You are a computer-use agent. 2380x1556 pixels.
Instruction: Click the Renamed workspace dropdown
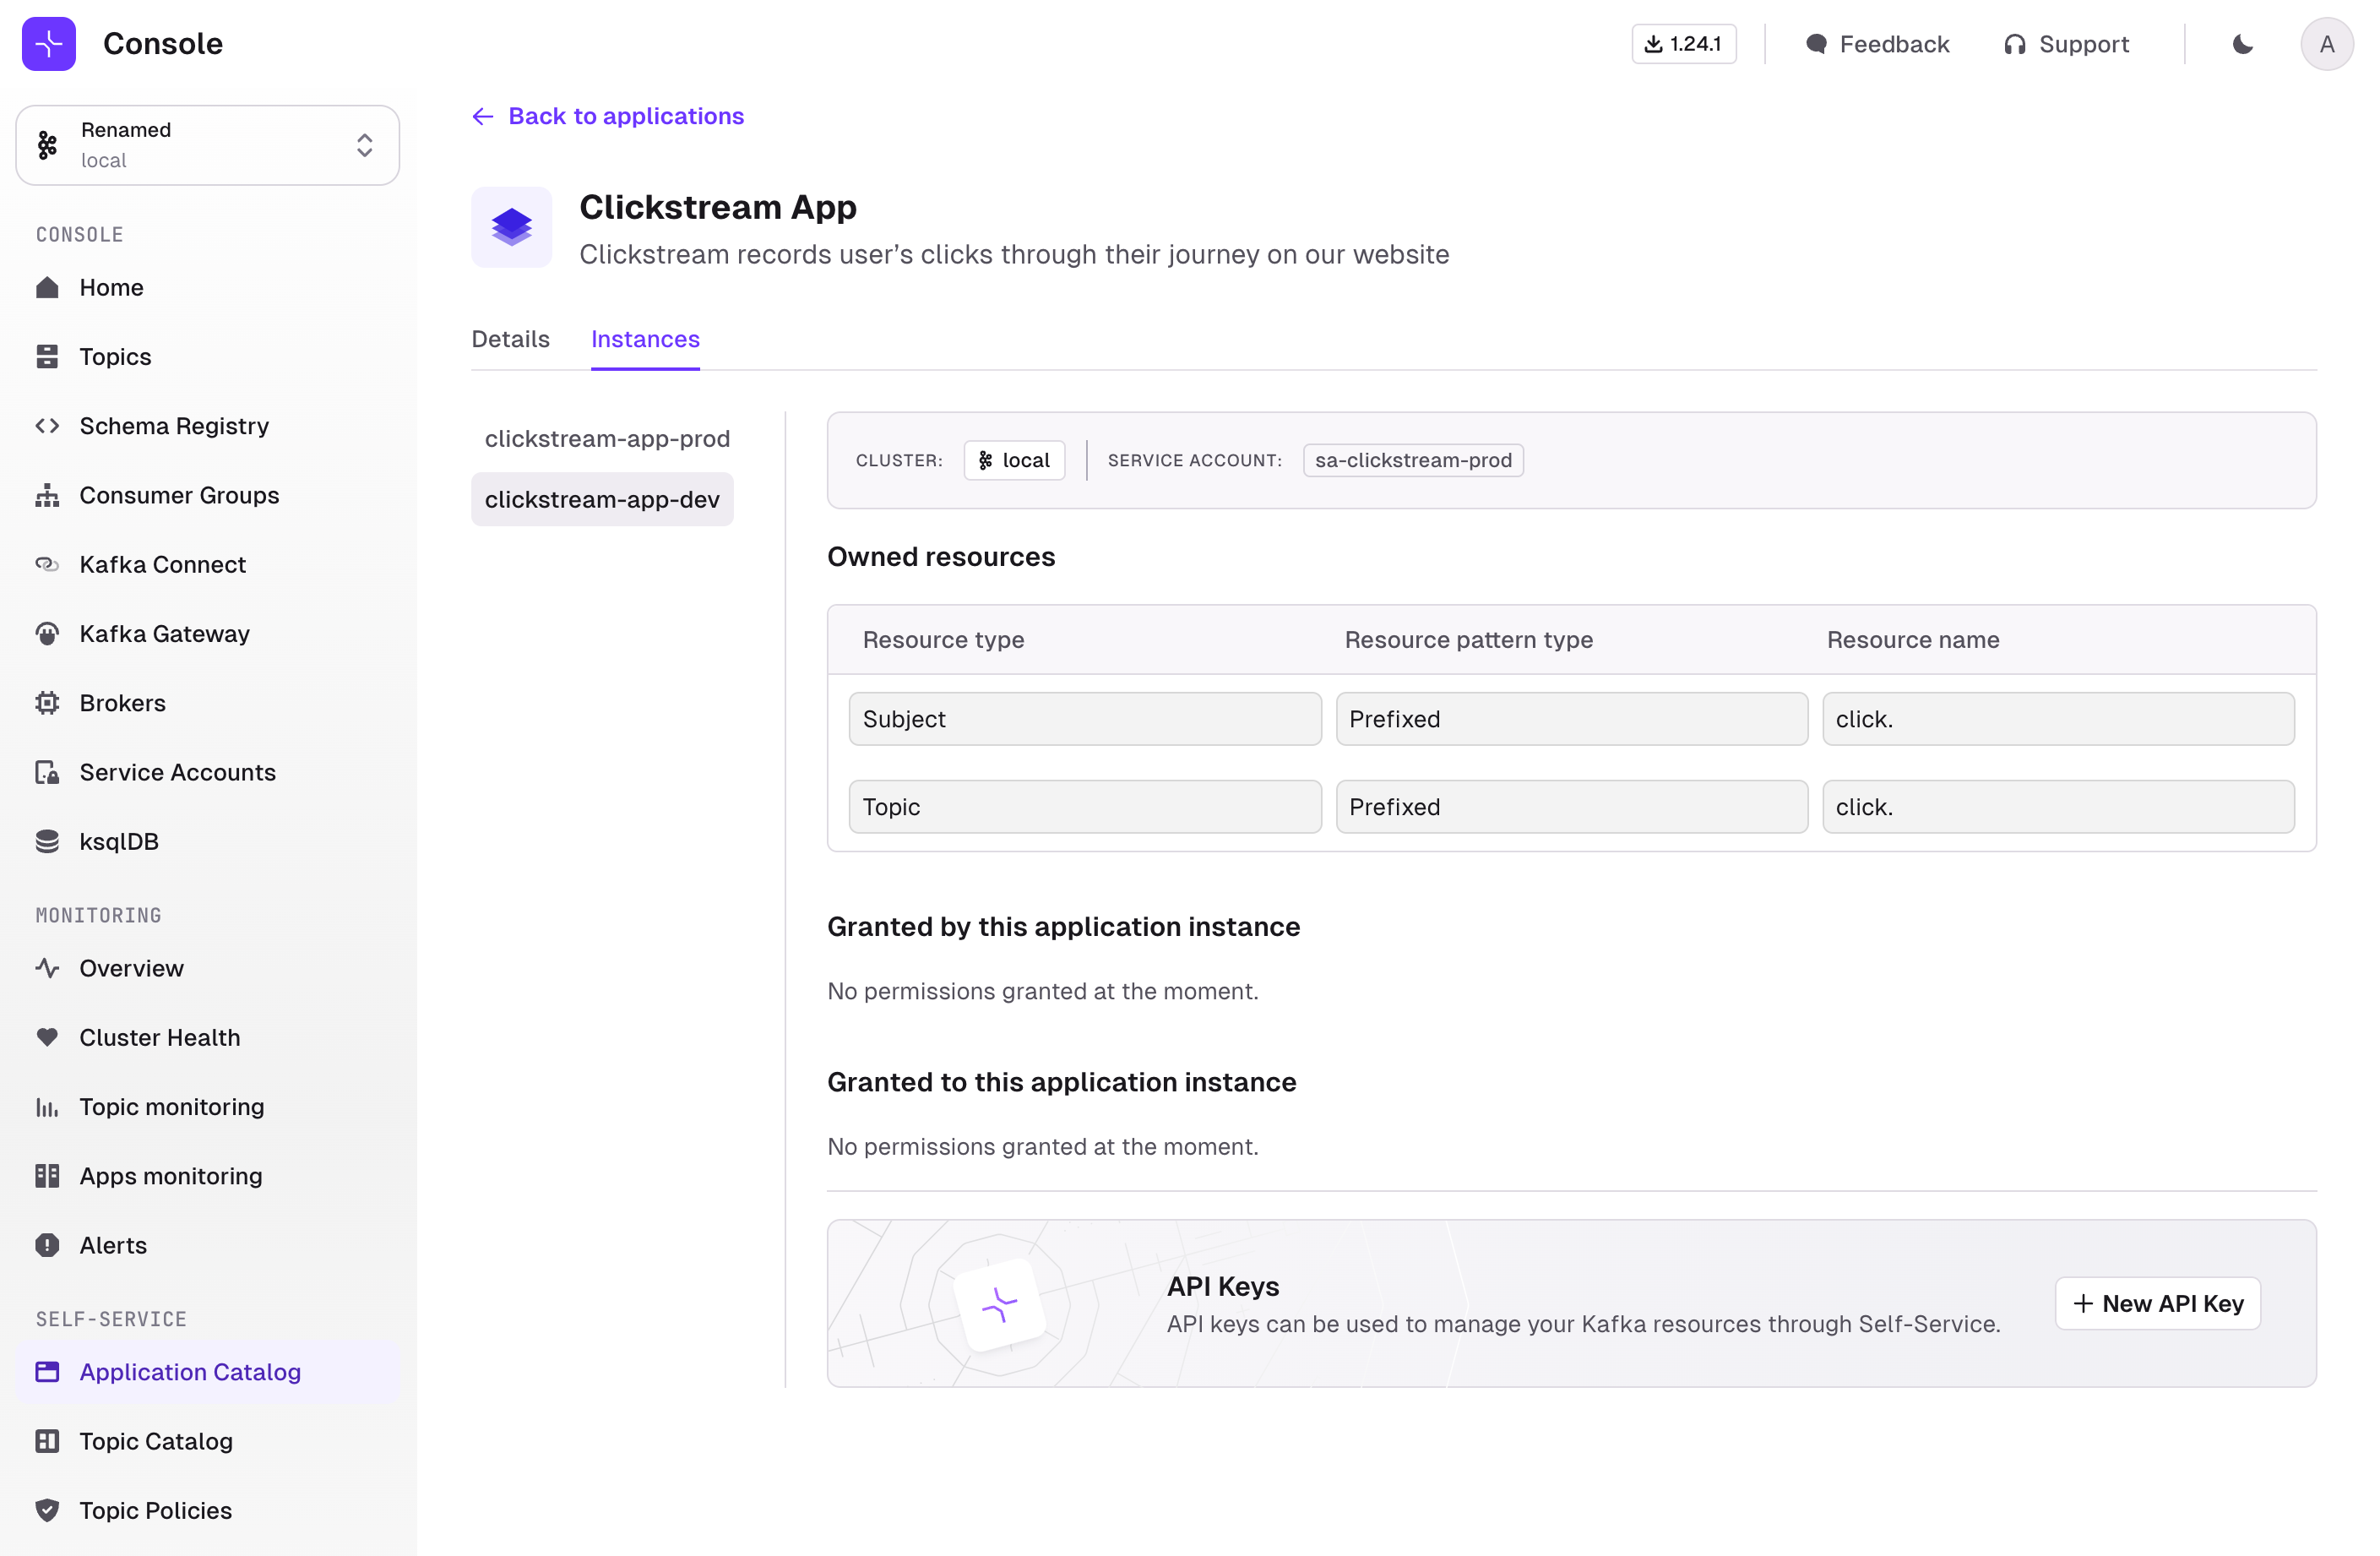click(207, 144)
